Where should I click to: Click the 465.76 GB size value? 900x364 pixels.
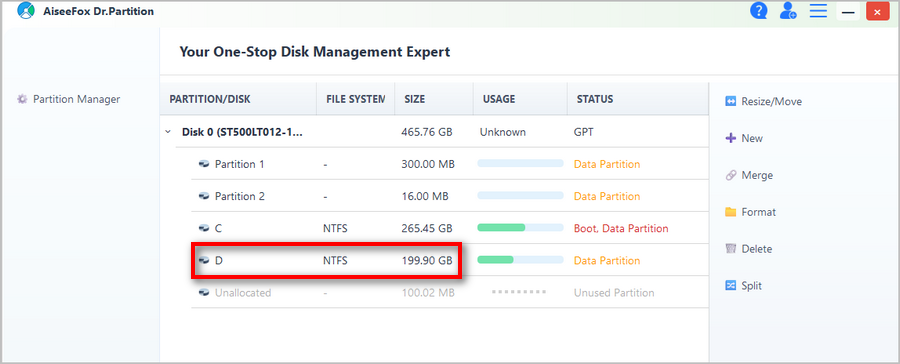[x=426, y=132]
